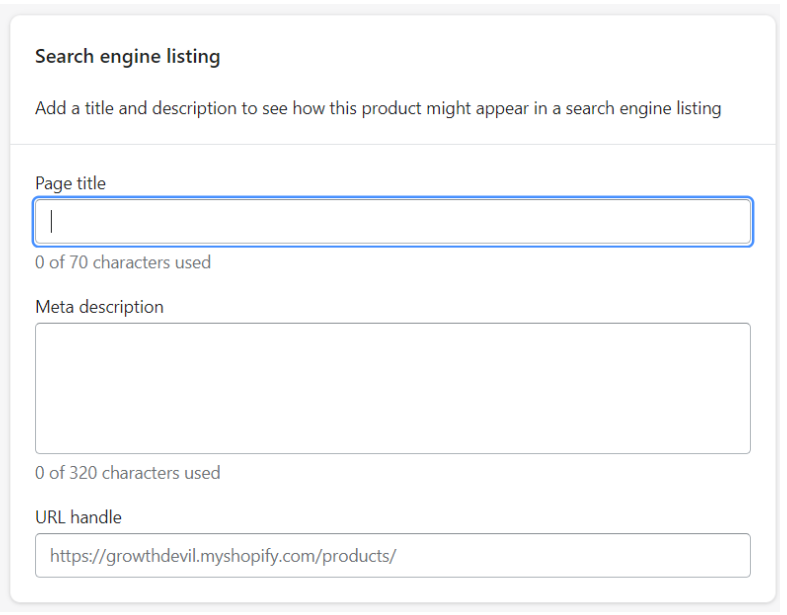
Task: Click the 0 of 70 characters used counter
Action: point(123,263)
